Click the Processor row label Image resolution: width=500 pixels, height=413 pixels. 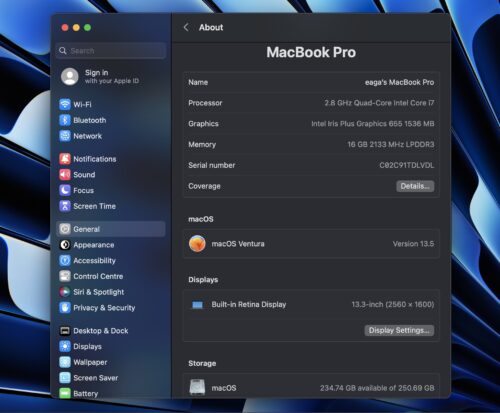coord(205,103)
